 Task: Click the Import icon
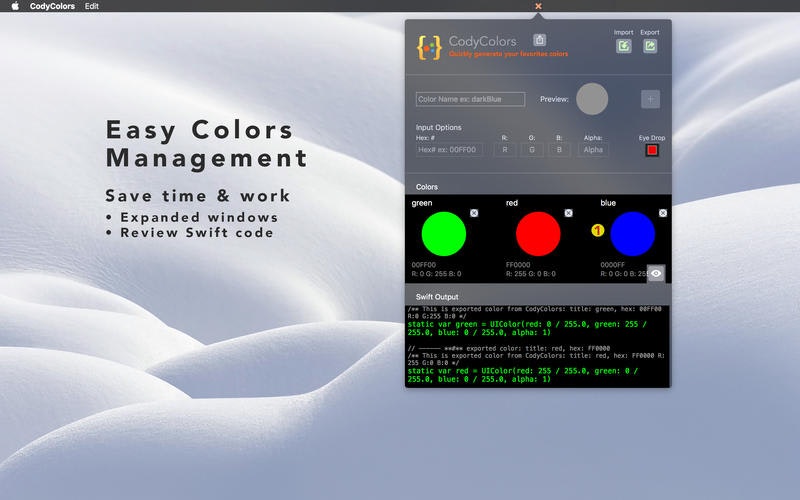[x=623, y=46]
